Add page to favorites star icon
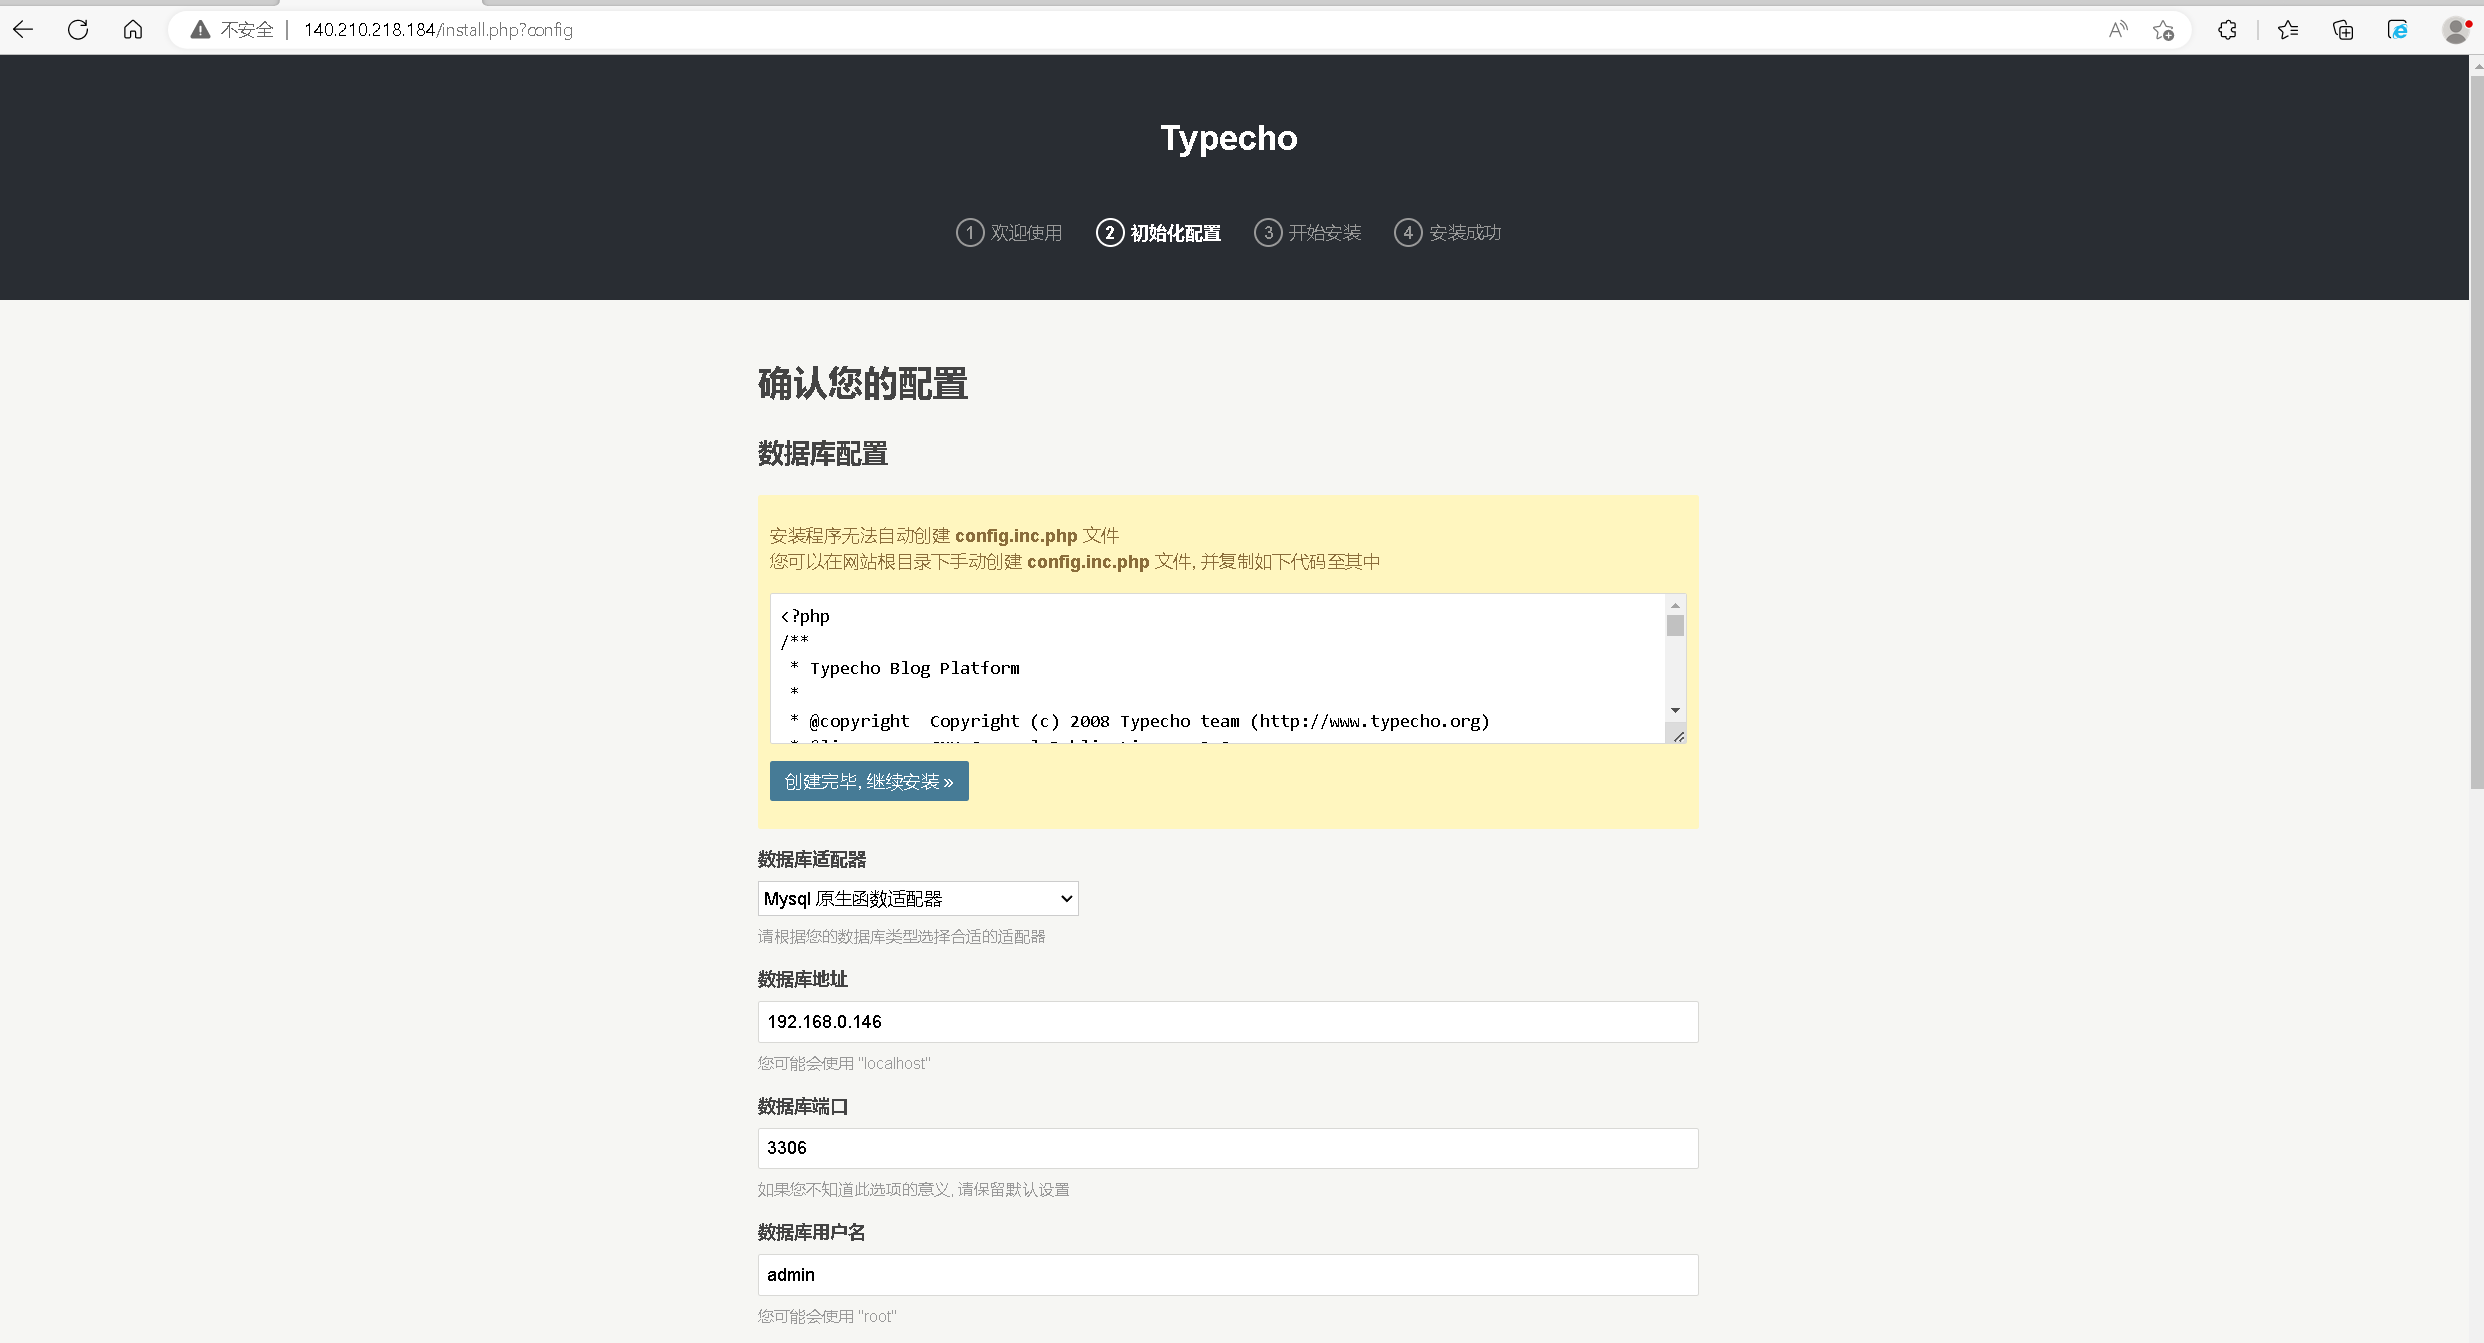 pyautogui.click(x=2164, y=30)
